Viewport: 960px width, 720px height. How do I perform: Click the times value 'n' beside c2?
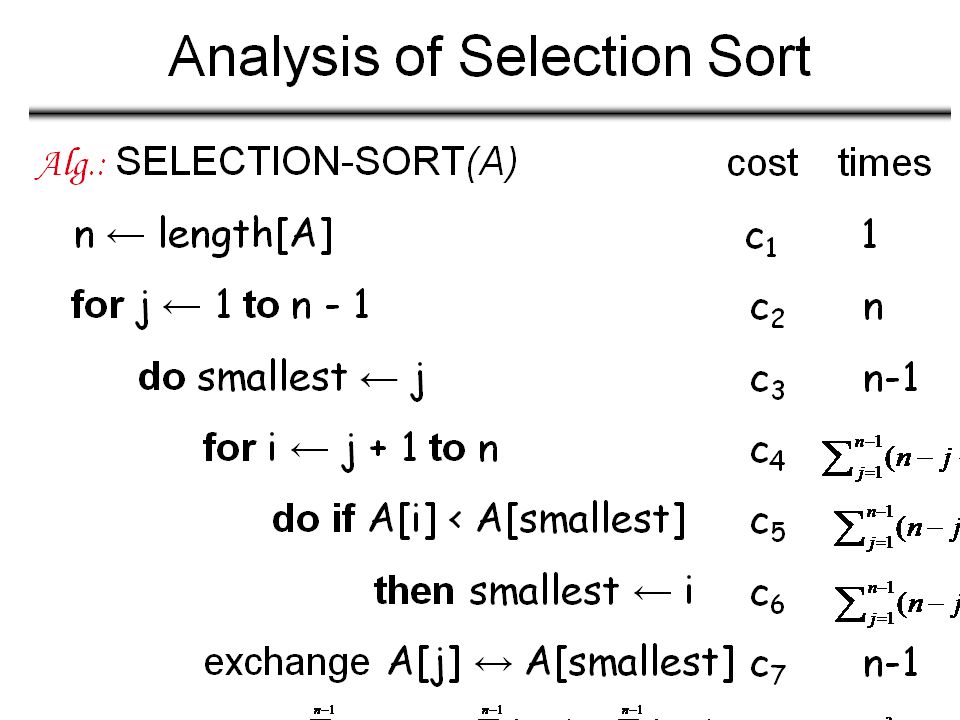point(873,308)
